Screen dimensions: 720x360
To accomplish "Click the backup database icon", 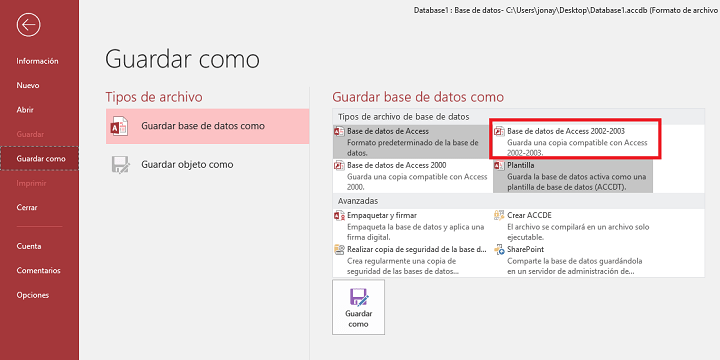I will (x=339, y=250).
